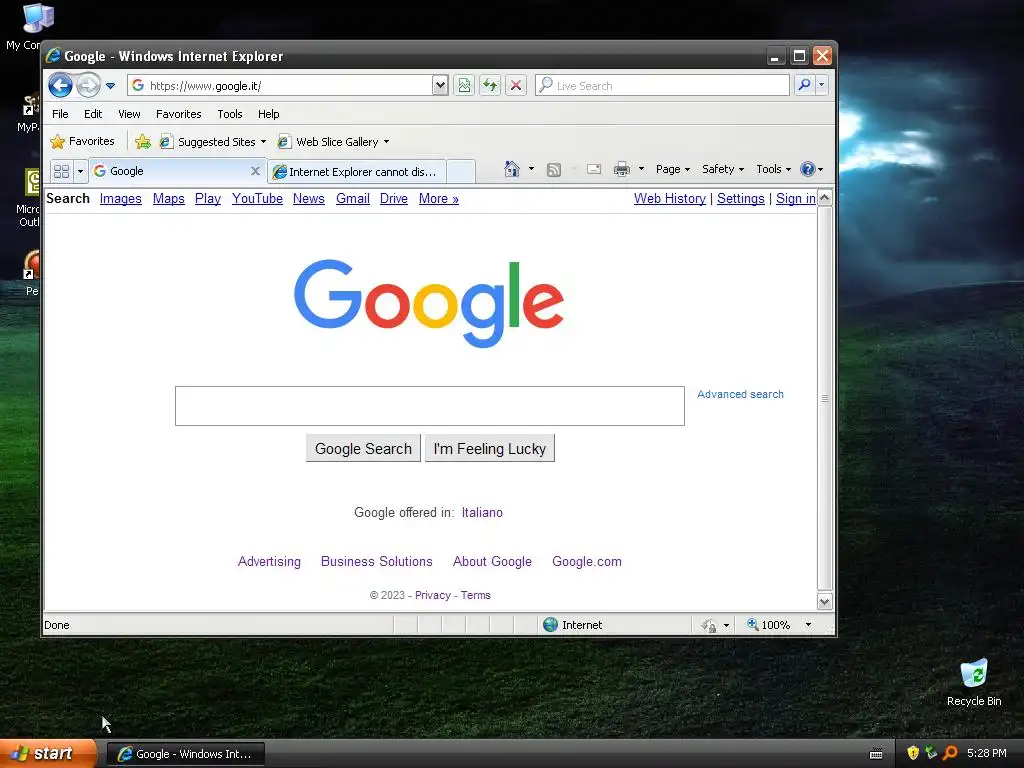The width and height of the screenshot is (1024, 768).
Task: Click the Windows Start button
Action: coord(47,754)
